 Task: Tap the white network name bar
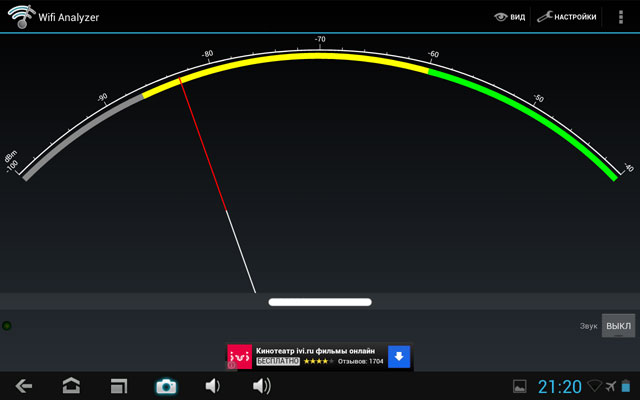point(320,302)
